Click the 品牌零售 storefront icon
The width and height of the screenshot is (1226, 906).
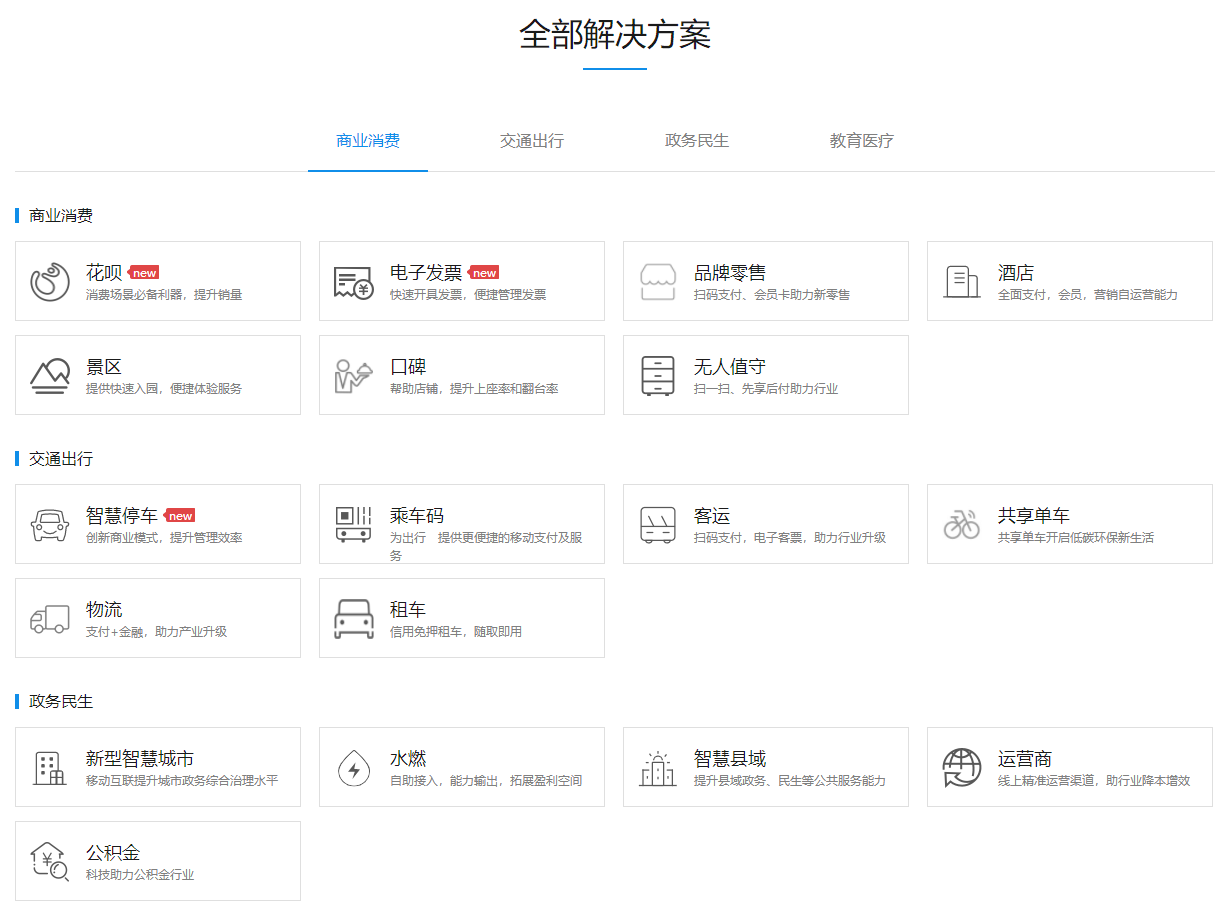point(658,282)
